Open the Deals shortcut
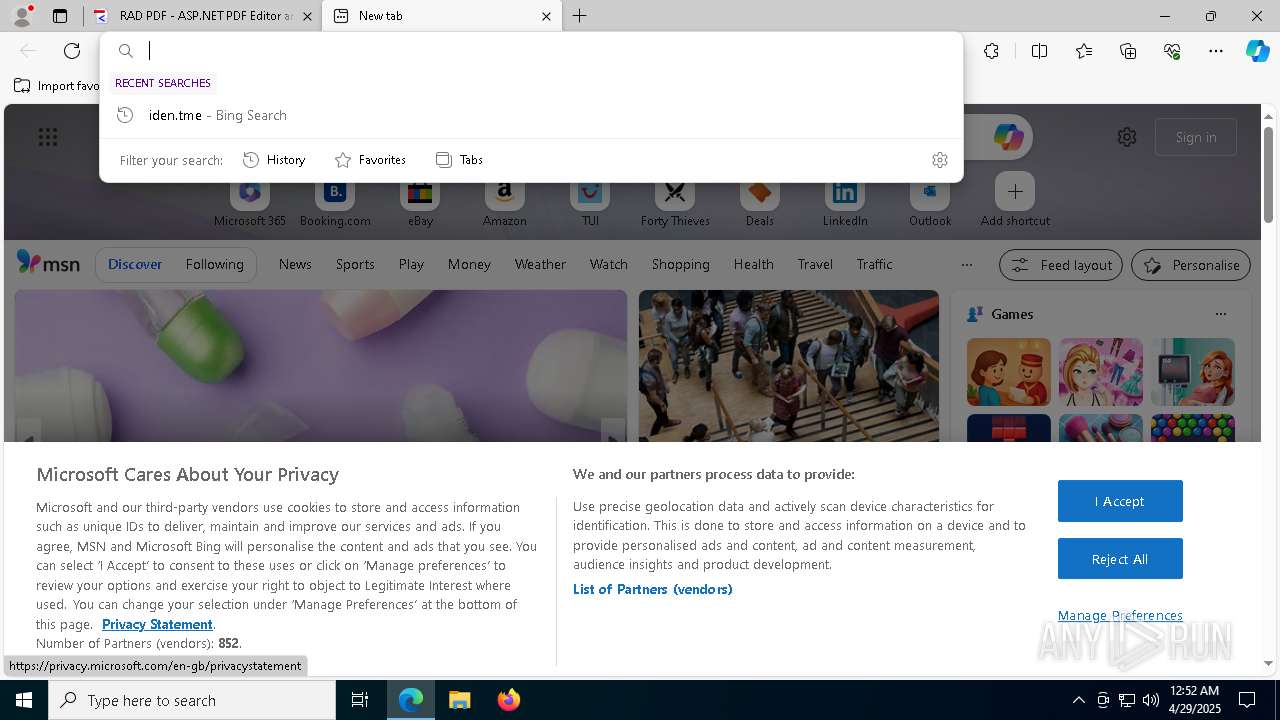 (760, 203)
